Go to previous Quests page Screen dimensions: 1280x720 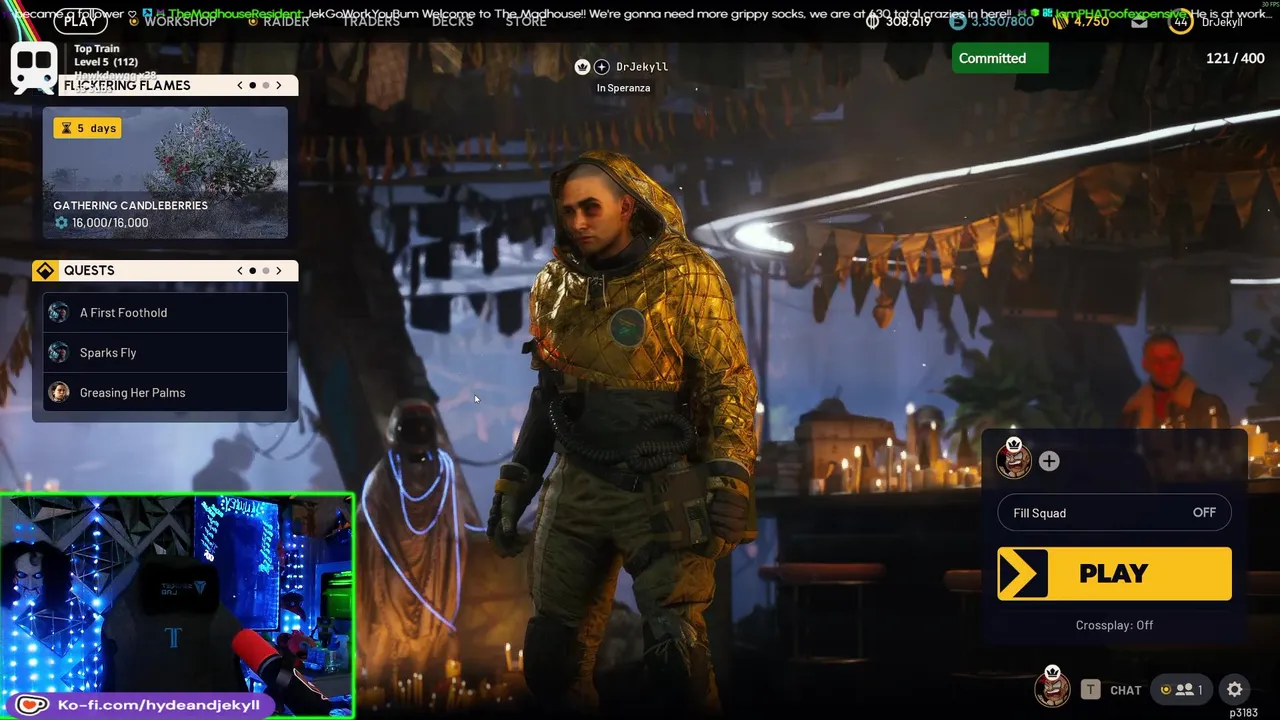[240, 270]
